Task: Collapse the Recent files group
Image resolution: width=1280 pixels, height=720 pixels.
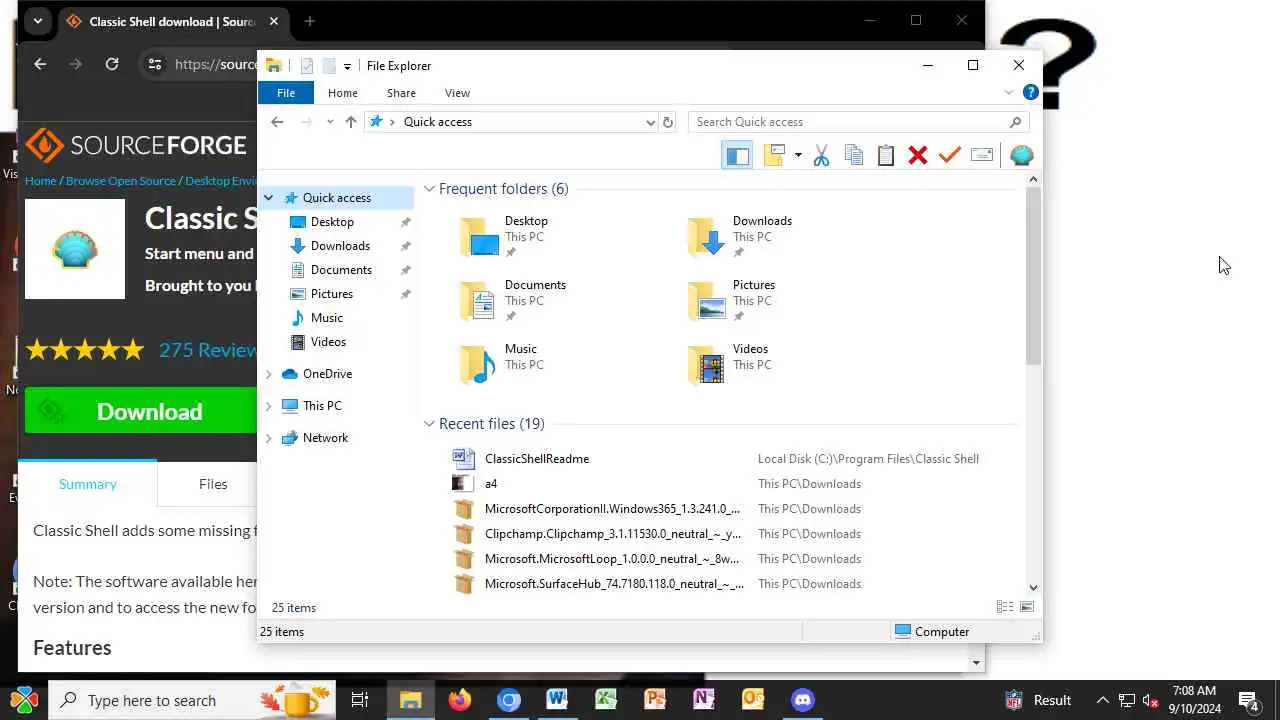Action: point(429,424)
